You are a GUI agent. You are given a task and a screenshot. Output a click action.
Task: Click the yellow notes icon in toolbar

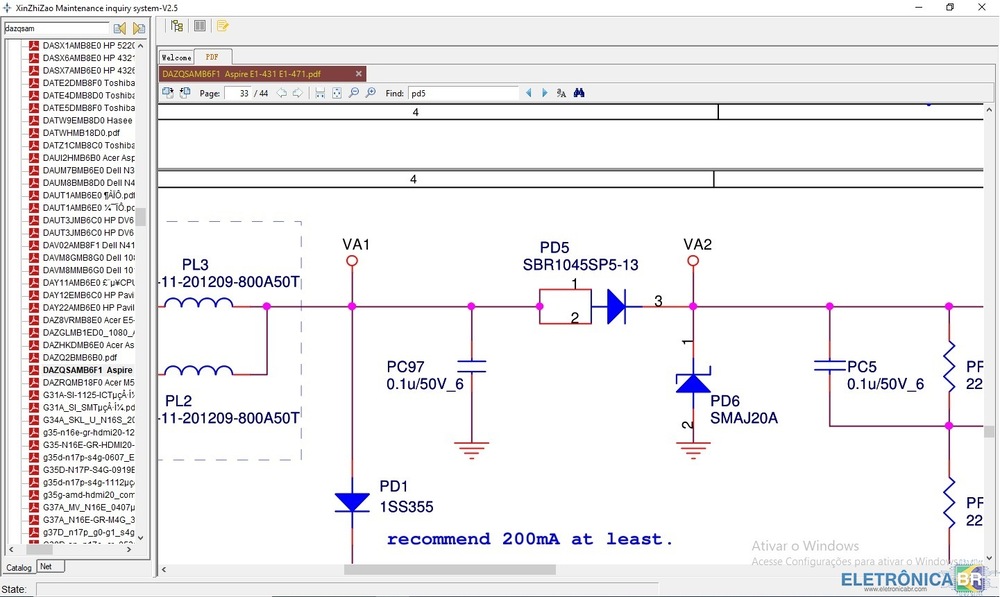tap(223, 26)
